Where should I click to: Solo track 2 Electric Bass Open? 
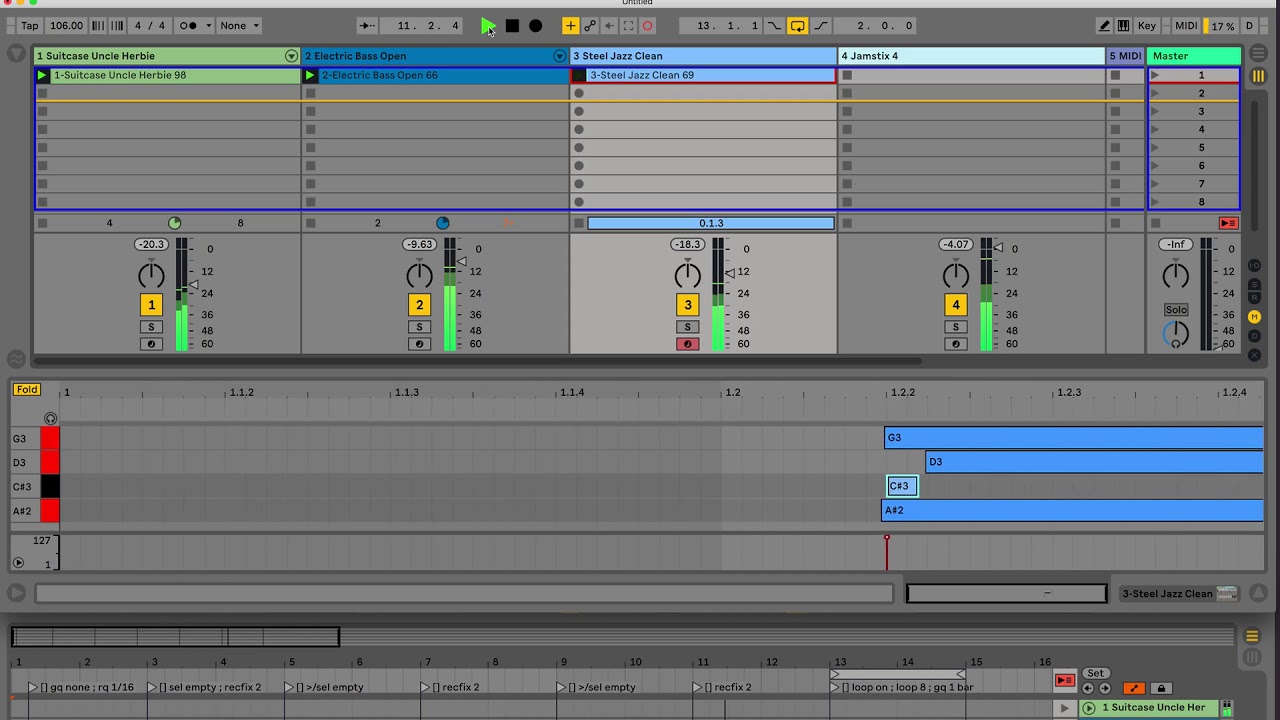[419, 327]
